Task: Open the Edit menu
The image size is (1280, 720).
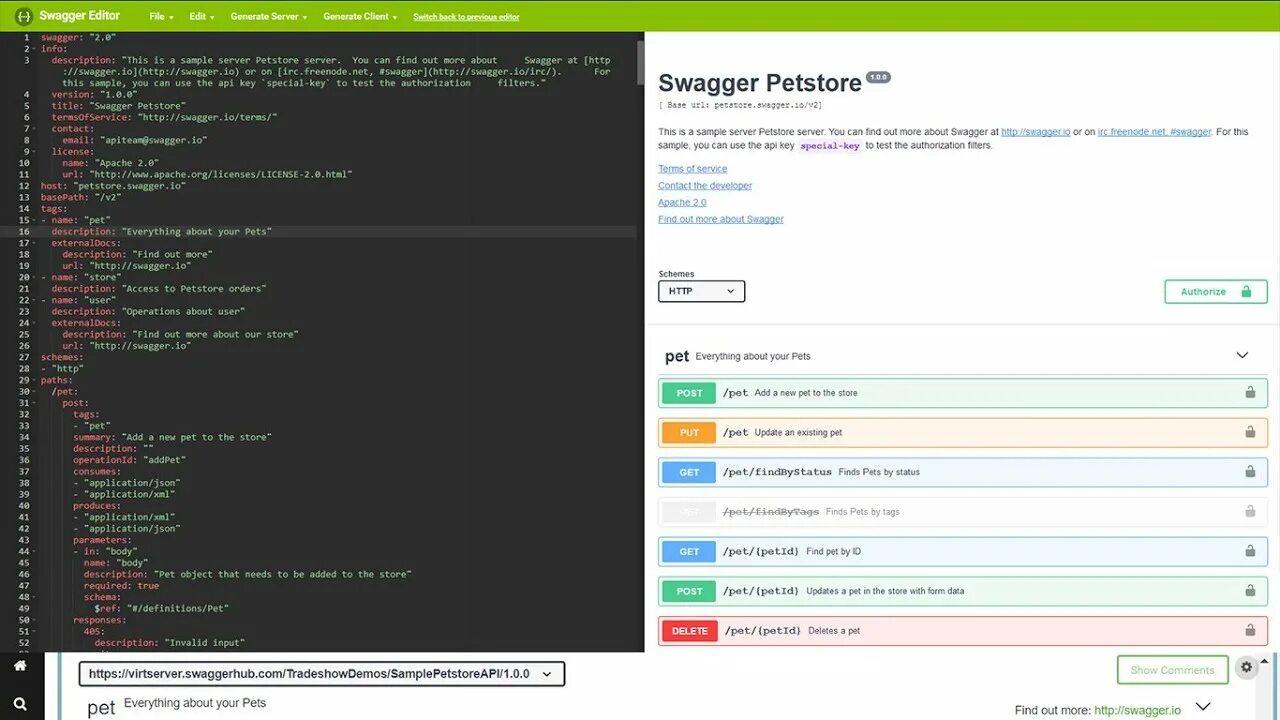Action: click(x=202, y=17)
